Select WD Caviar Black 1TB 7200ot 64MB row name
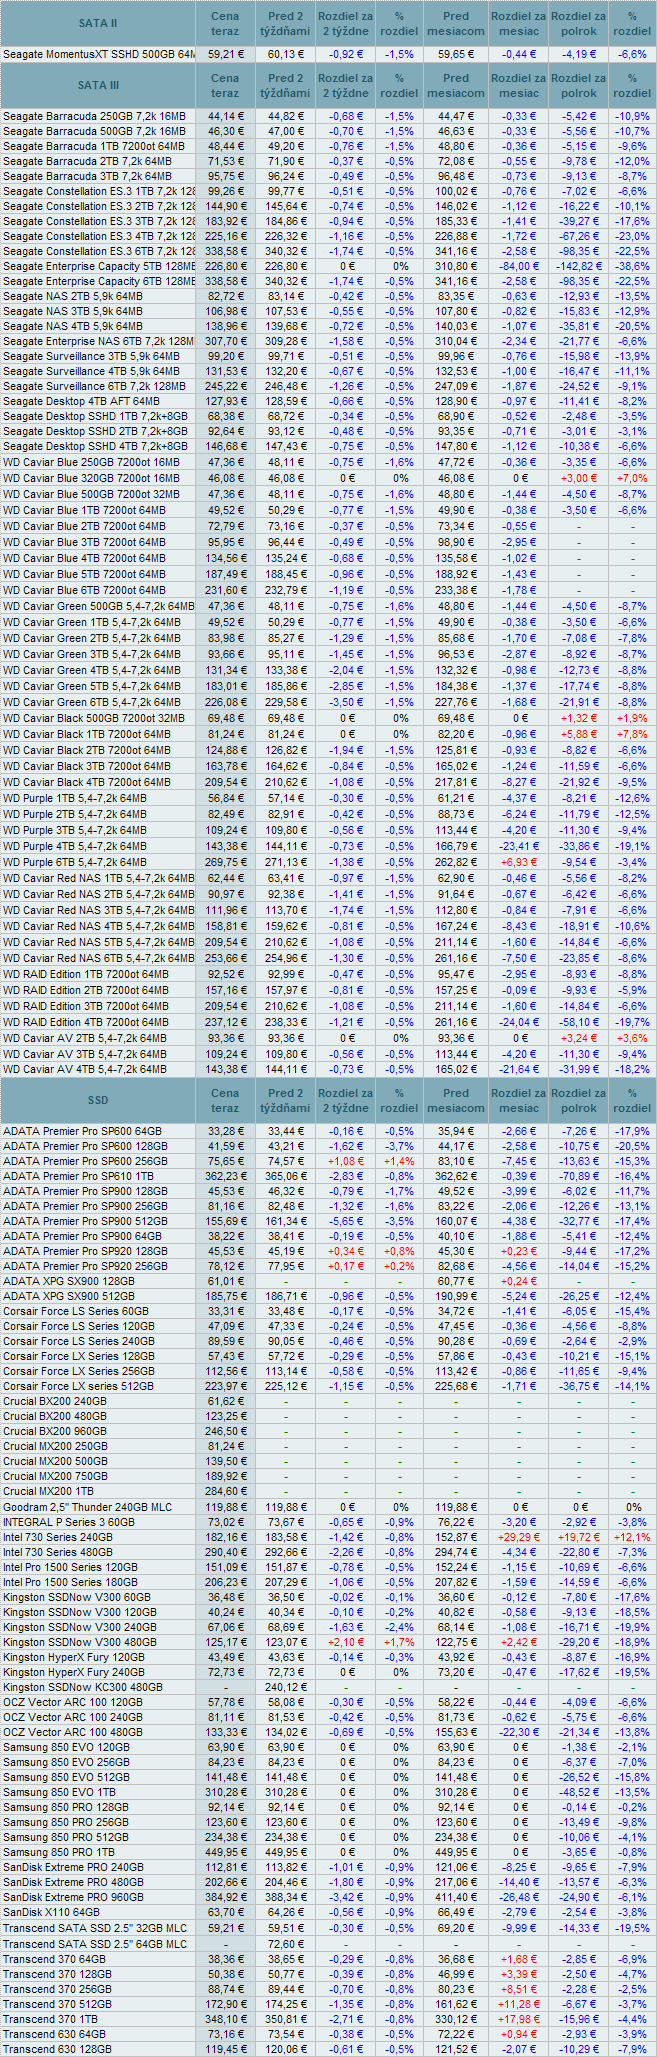657x2057 pixels. [x=87, y=734]
